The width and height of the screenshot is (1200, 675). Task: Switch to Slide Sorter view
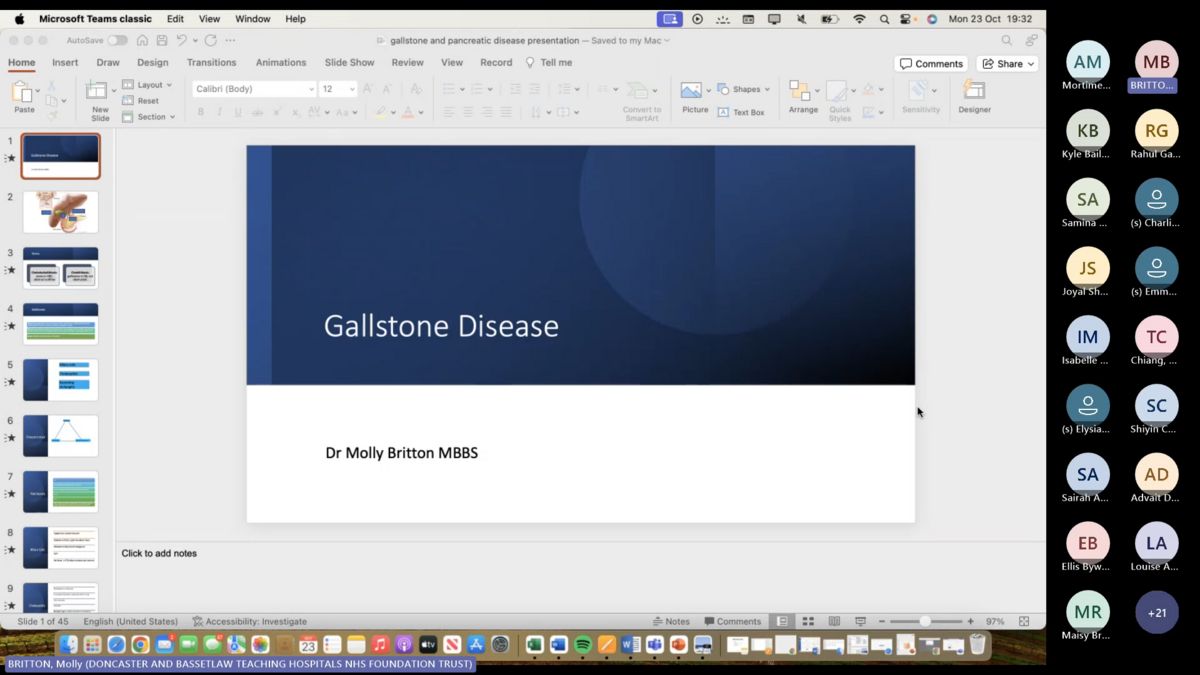(x=808, y=621)
